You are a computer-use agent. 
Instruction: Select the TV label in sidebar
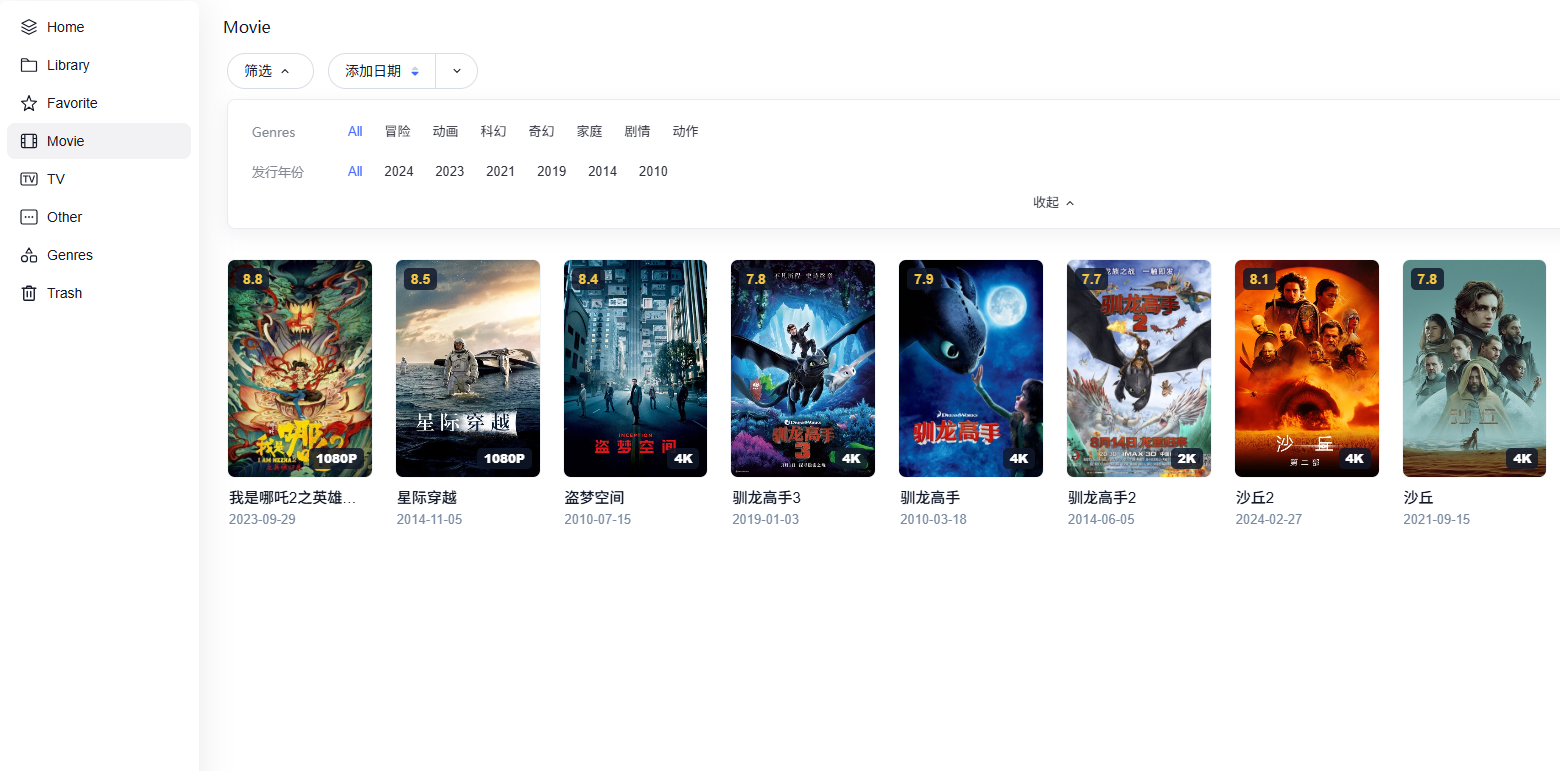point(56,179)
